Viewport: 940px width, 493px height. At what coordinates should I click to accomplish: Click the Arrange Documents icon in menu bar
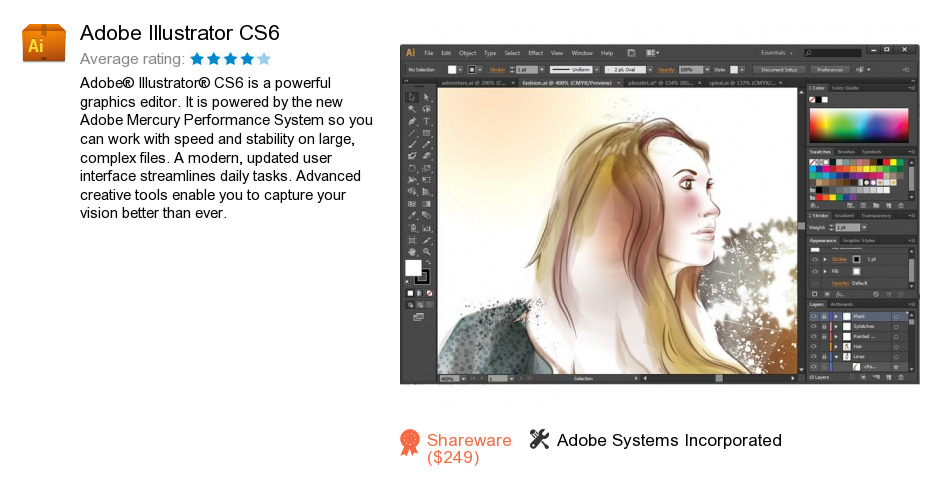coord(652,53)
